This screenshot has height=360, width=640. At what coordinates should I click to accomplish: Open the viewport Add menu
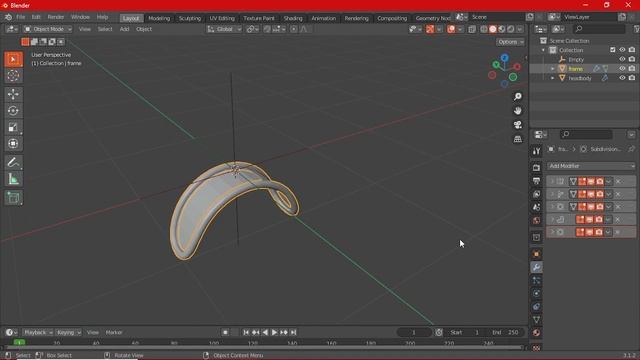click(124, 29)
